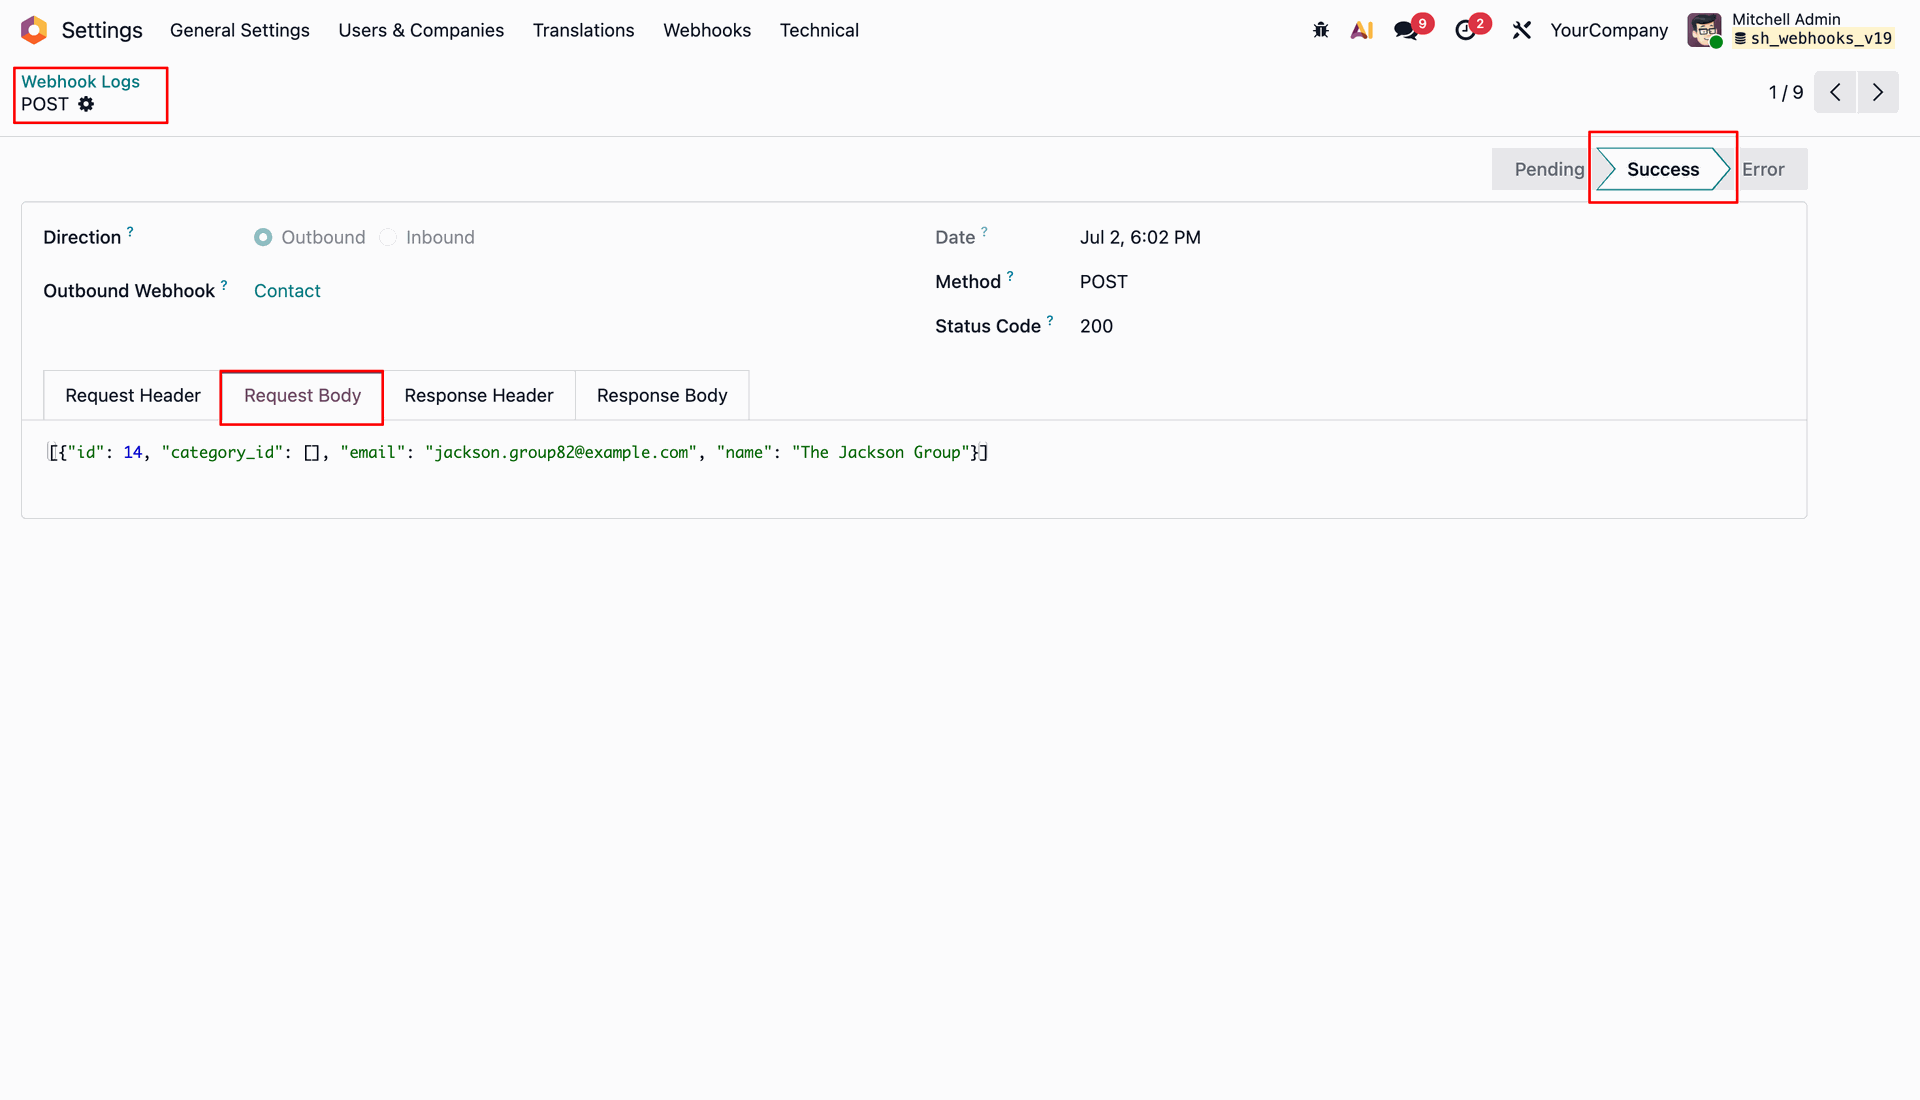
Task: Open the AI assistant icon
Action: [1361, 30]
